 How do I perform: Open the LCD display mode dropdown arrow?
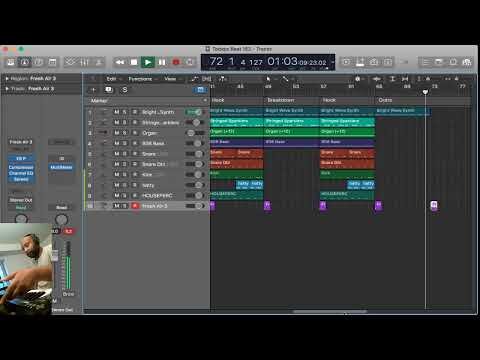coord(332,62)
